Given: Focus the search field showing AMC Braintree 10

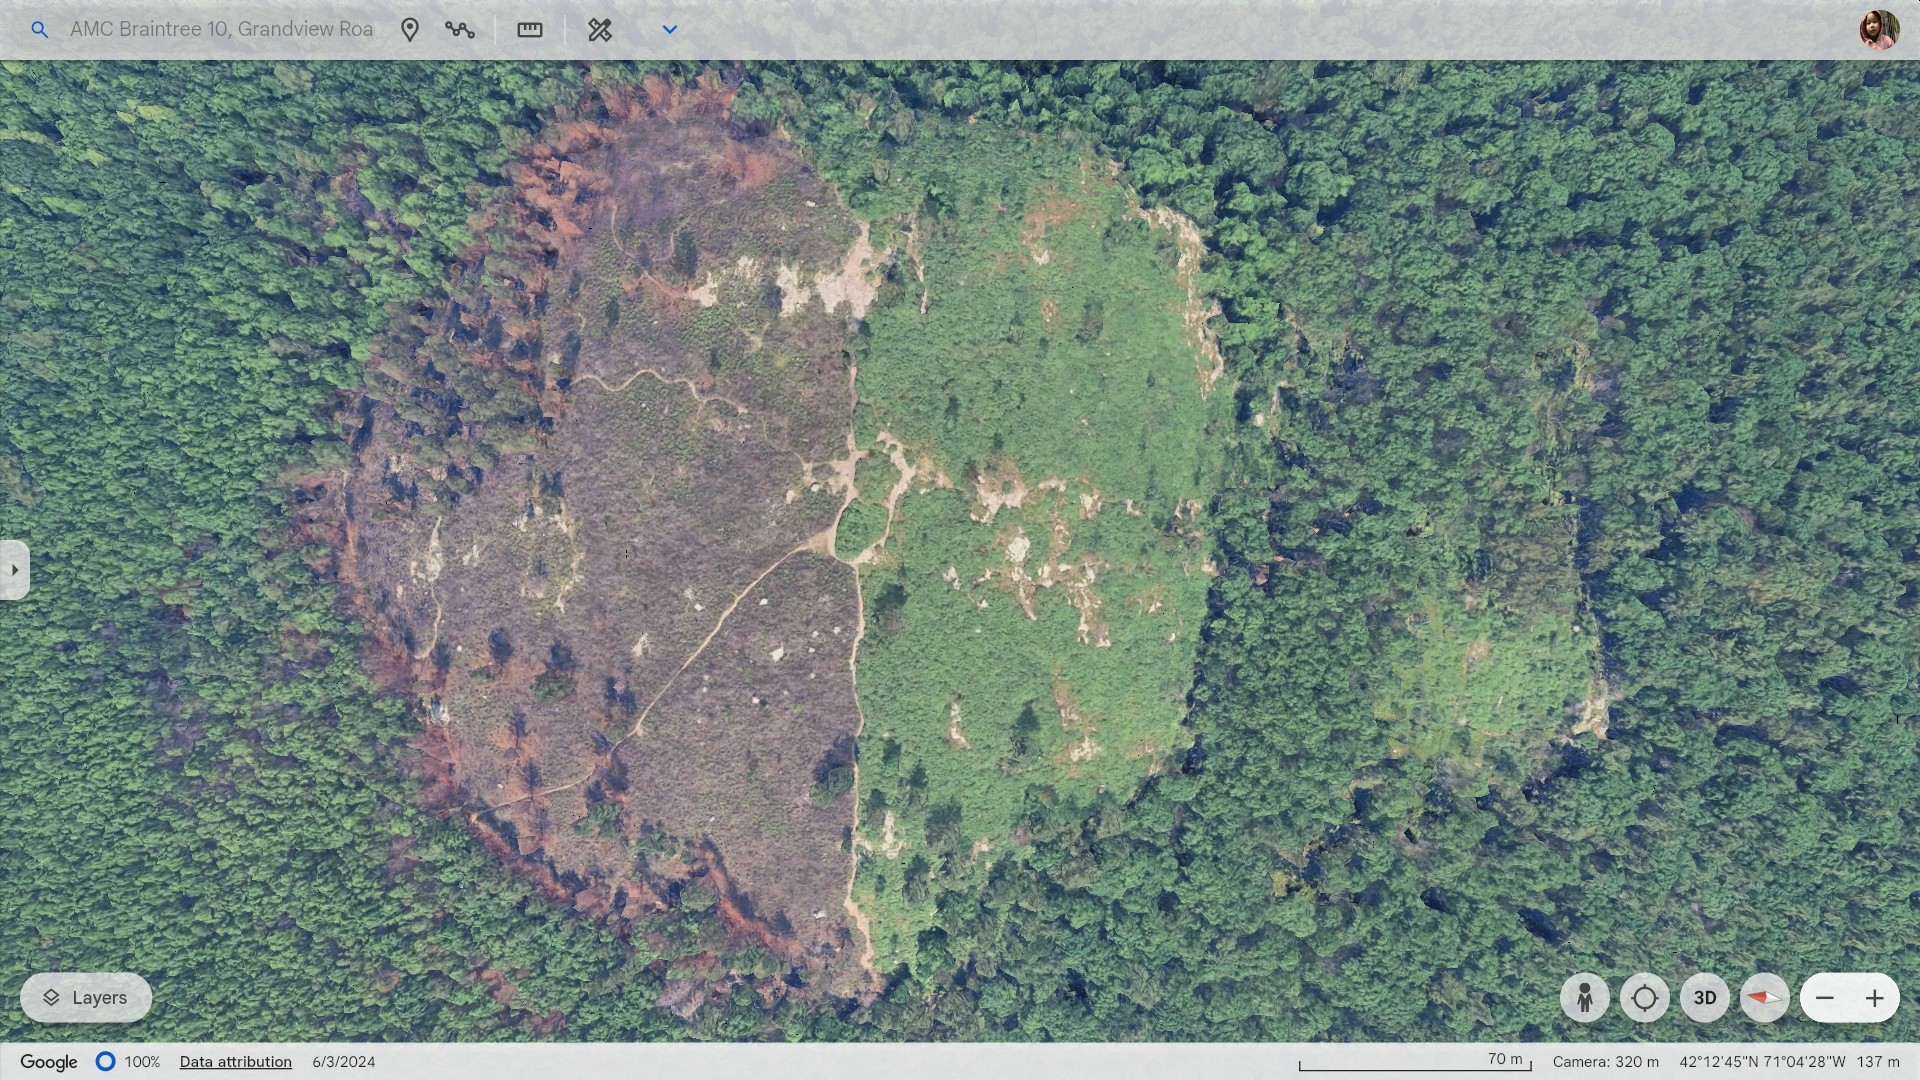Looking at the screenshot, I should [221, 29].
